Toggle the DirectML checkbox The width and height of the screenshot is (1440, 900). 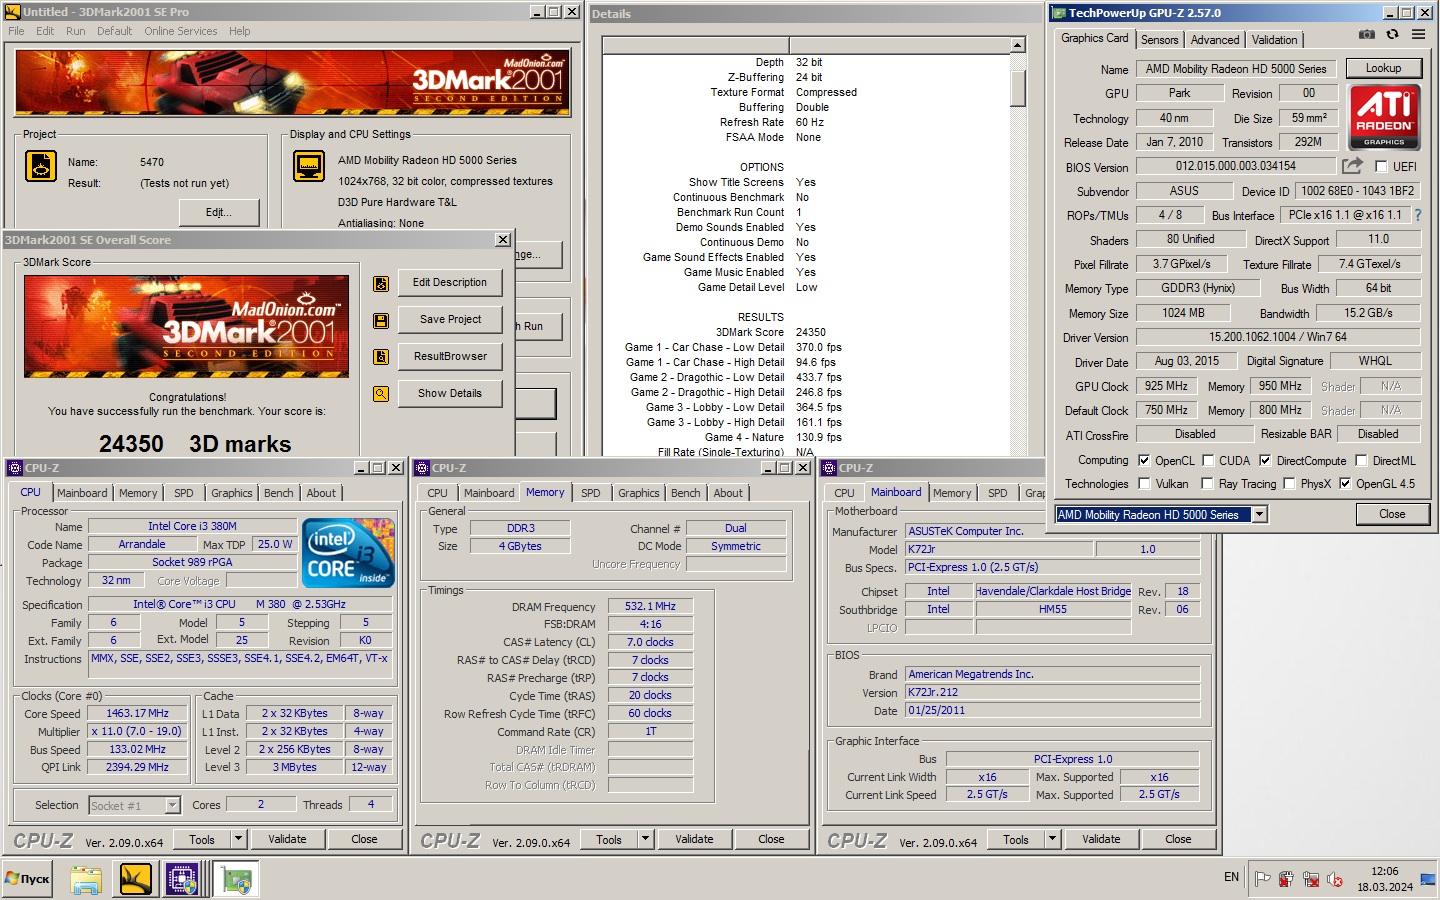1361,461
